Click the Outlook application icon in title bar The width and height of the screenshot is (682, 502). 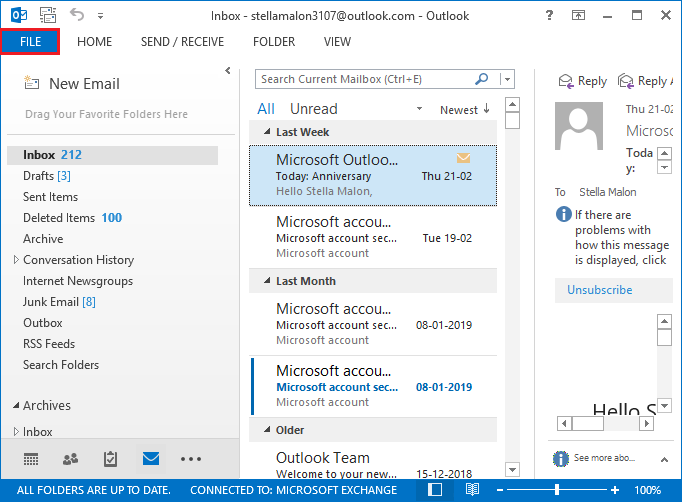(19, 16)
